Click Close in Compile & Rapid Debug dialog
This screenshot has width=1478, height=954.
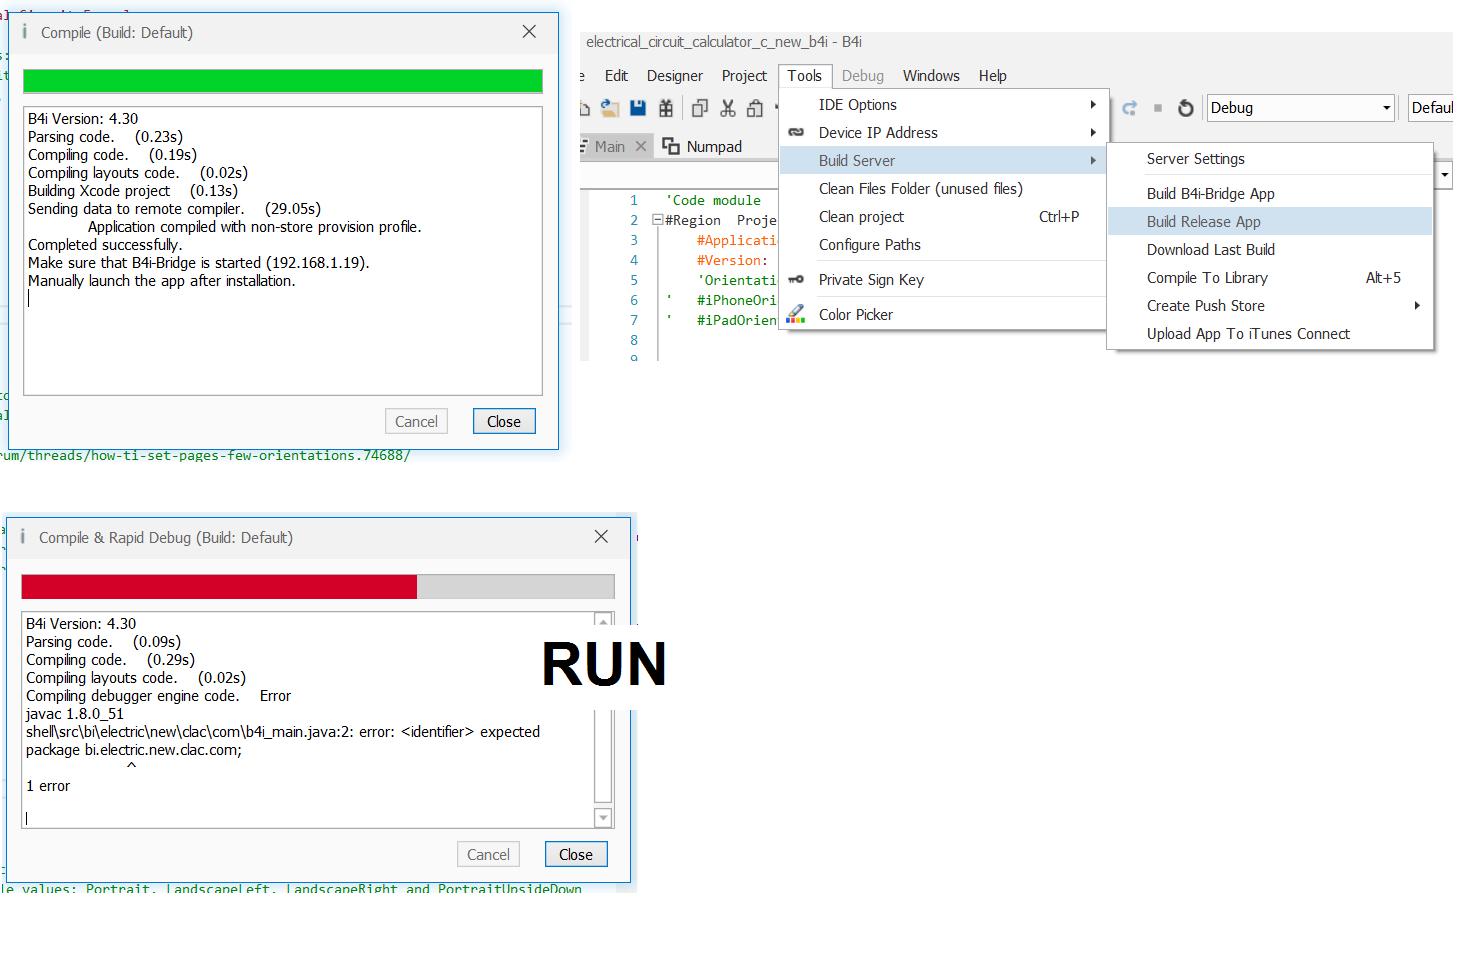click(x=576, y=855)
